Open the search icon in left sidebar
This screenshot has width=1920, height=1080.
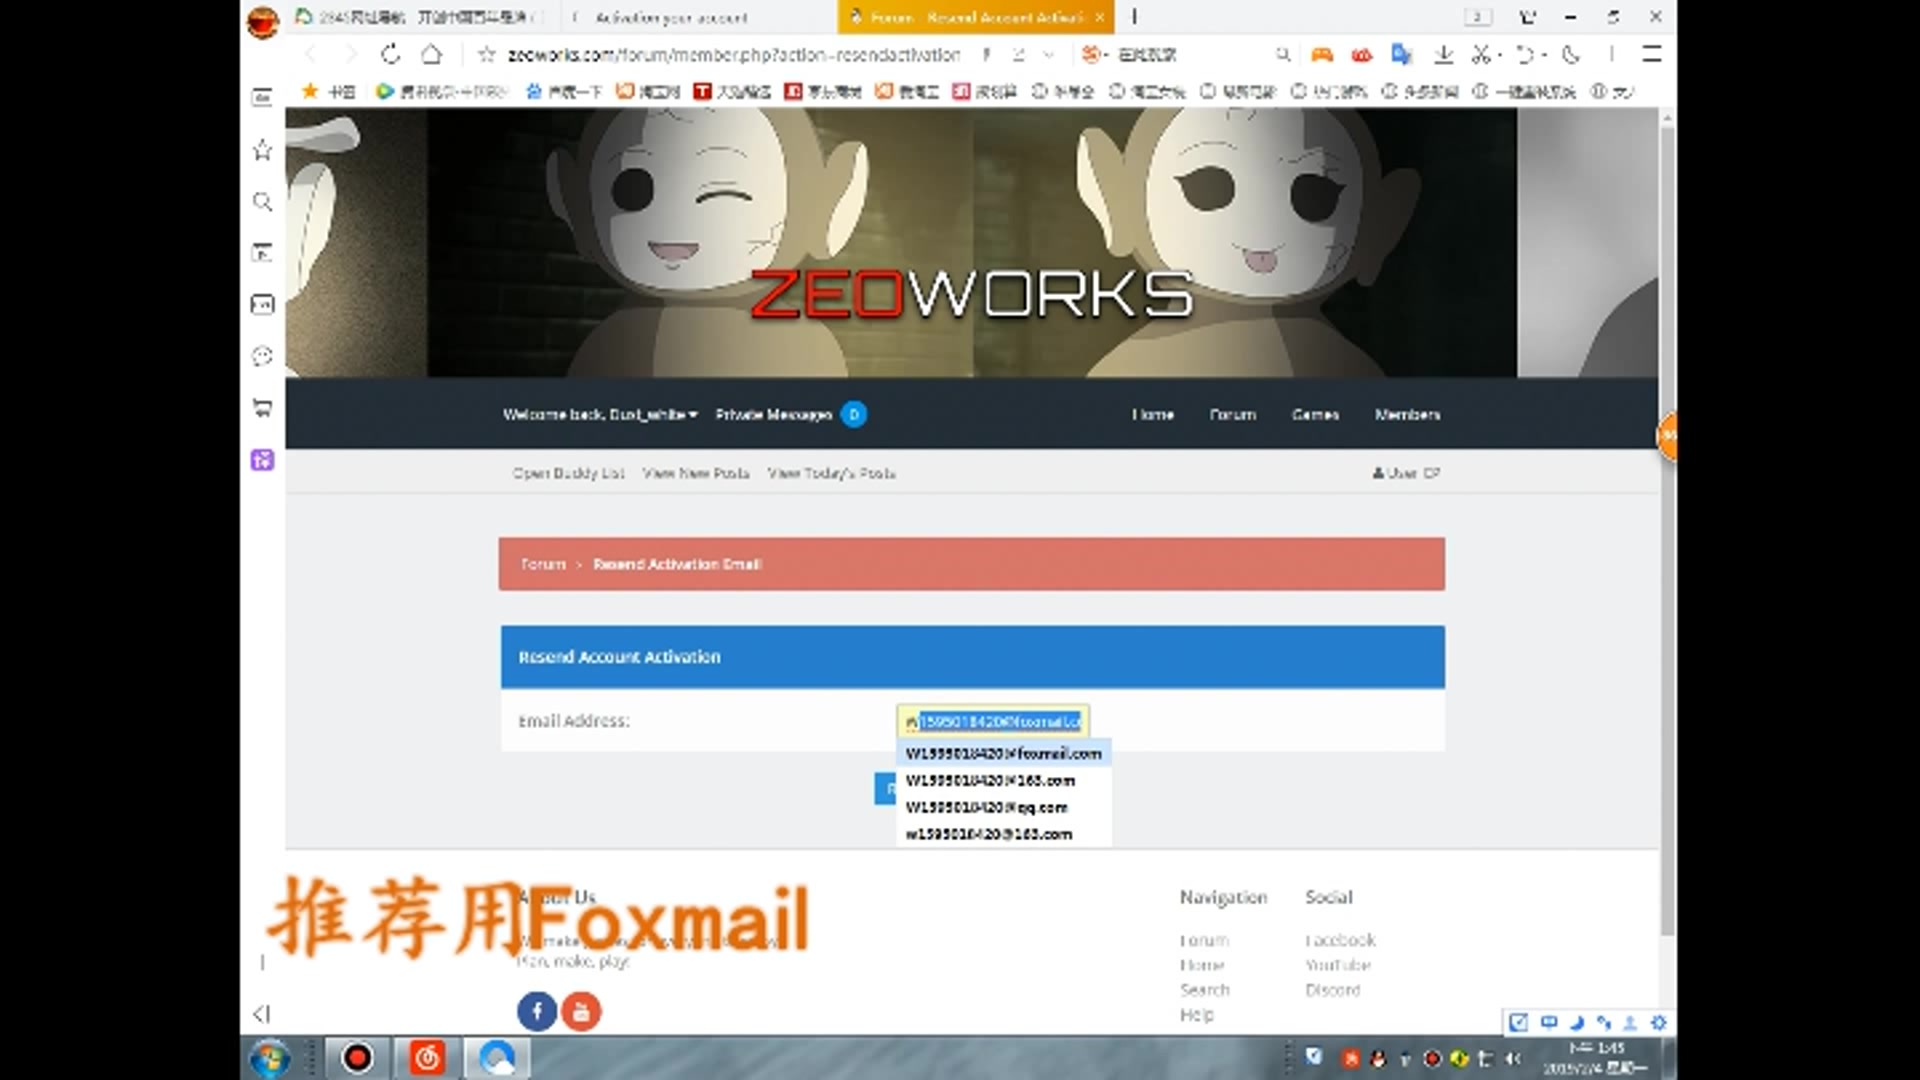(x=262, y=202)
